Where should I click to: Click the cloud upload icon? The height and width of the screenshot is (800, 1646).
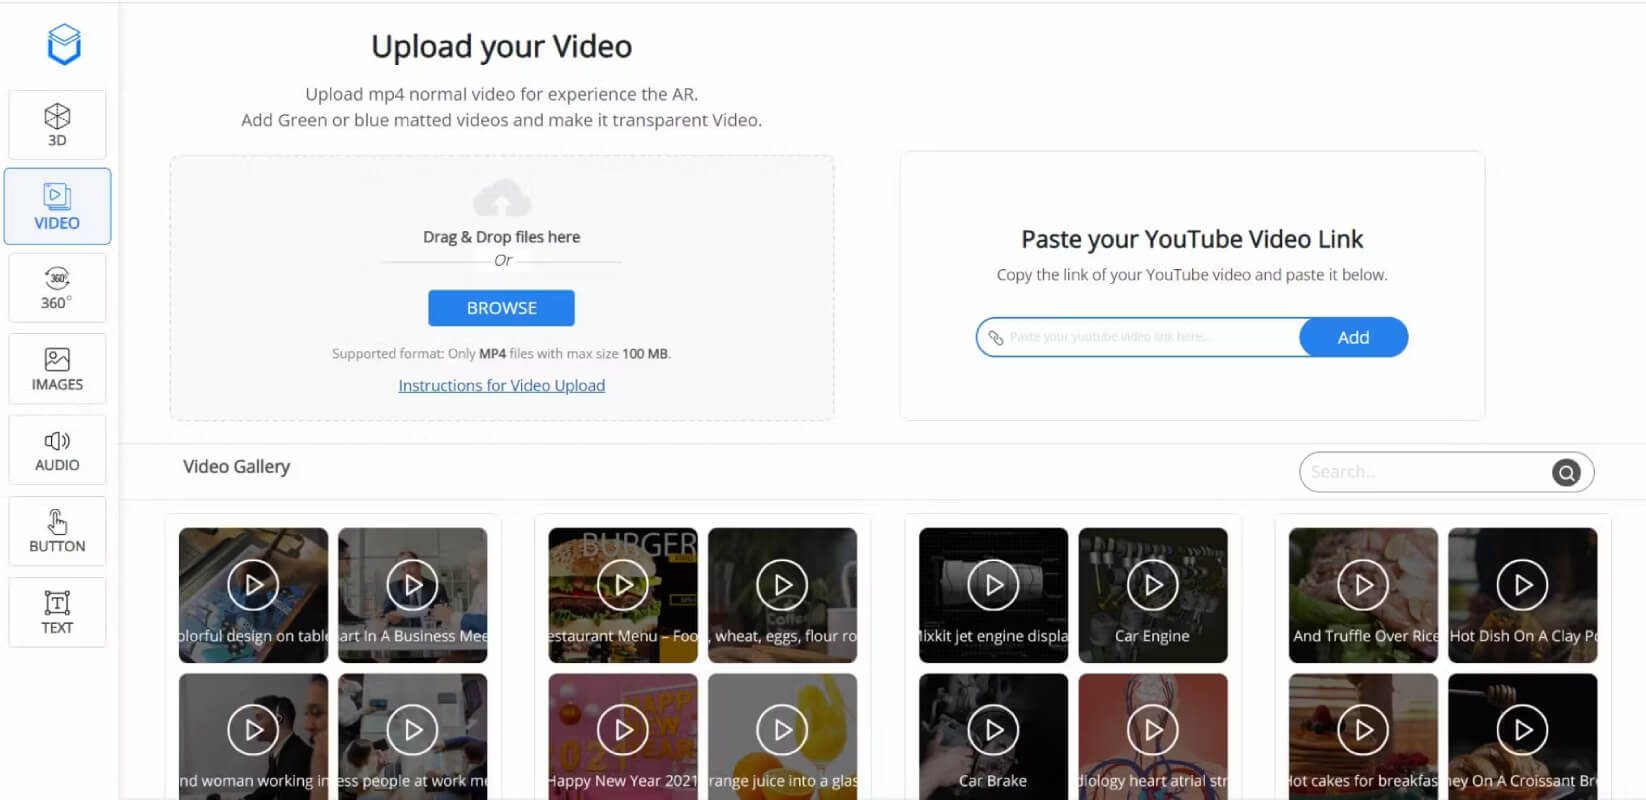click(x=502, y=197)
